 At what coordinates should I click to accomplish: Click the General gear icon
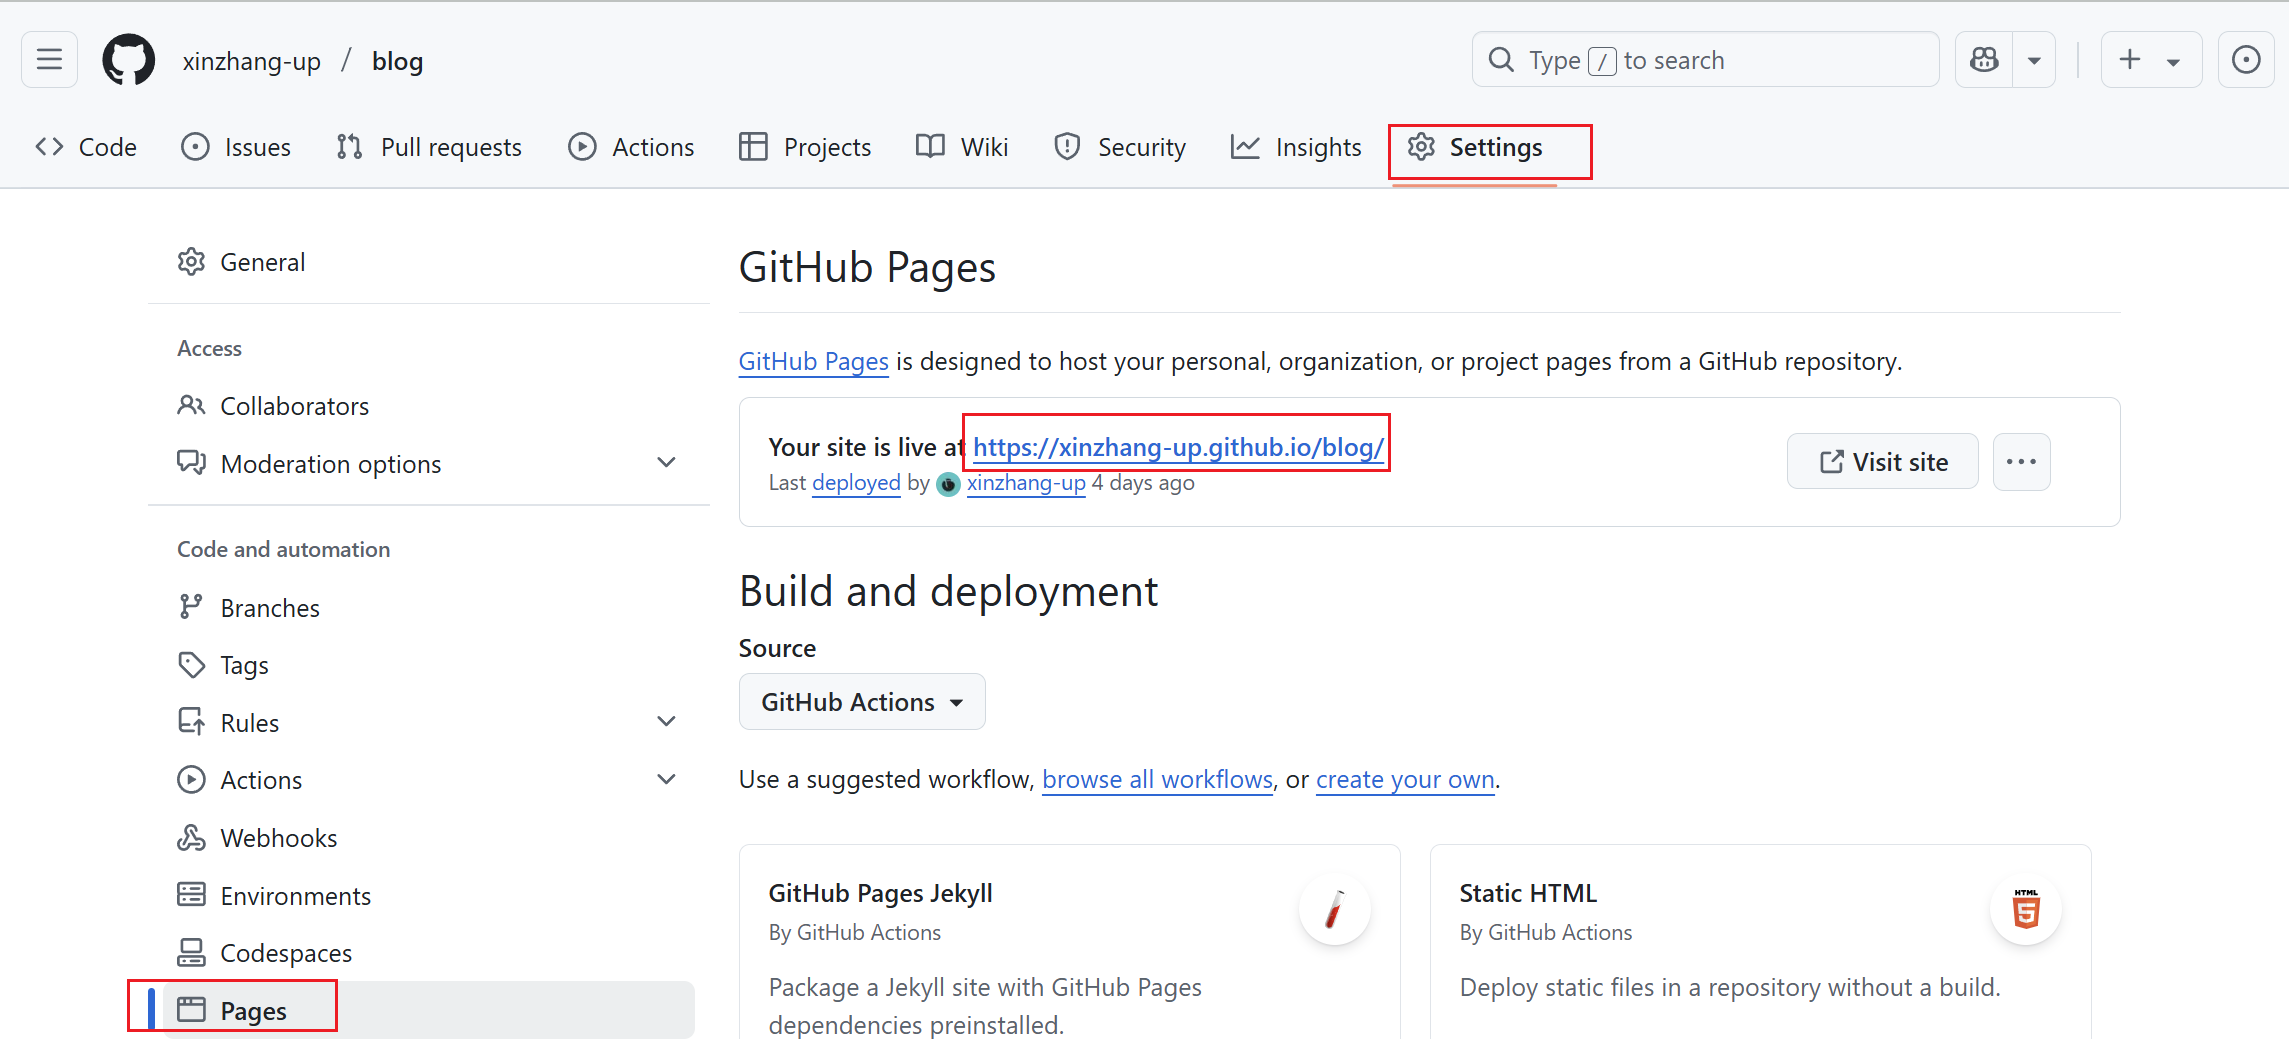coord(191,262)
